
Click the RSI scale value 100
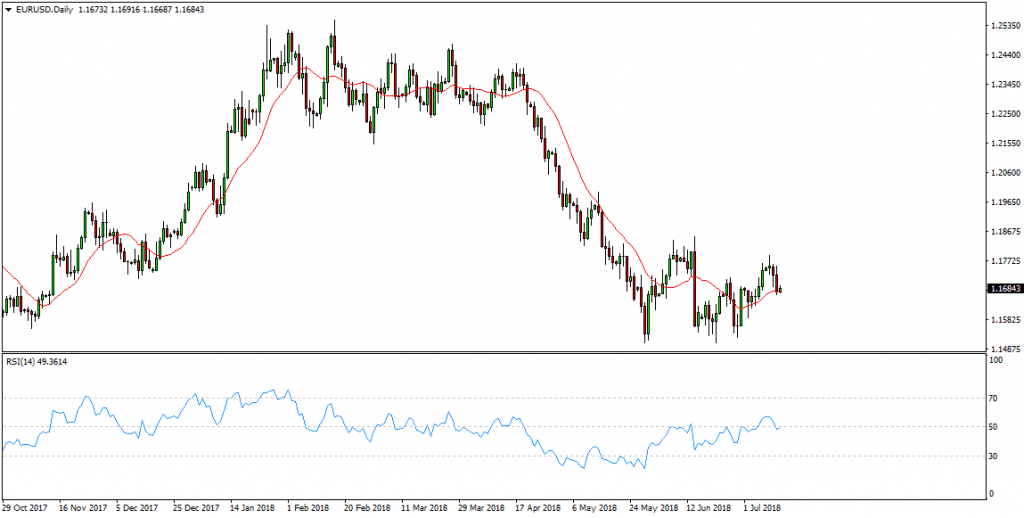click(997, 360)
